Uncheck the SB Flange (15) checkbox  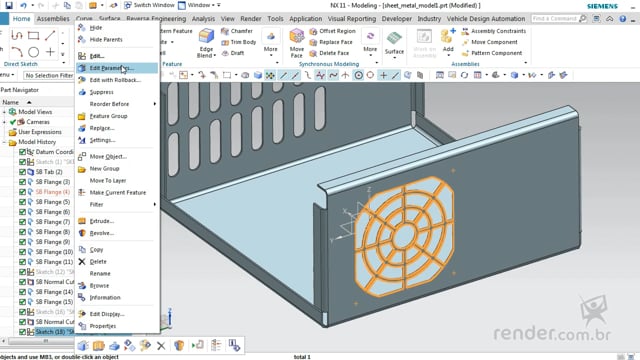[22, 302]
